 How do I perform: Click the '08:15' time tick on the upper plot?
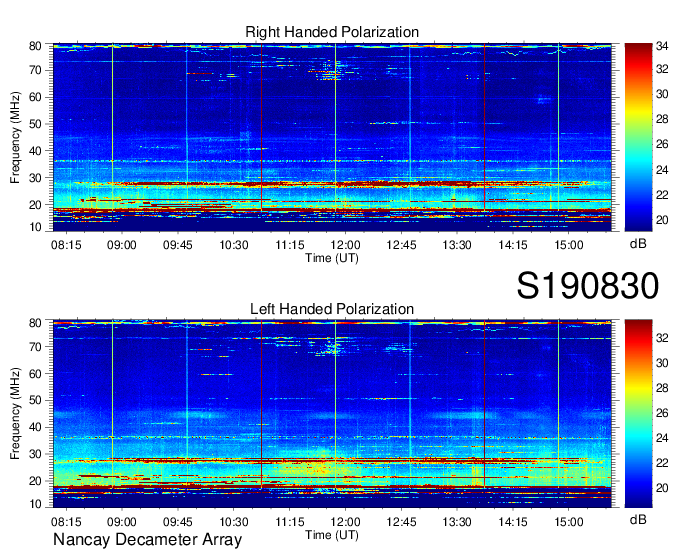tap(66, 245)
